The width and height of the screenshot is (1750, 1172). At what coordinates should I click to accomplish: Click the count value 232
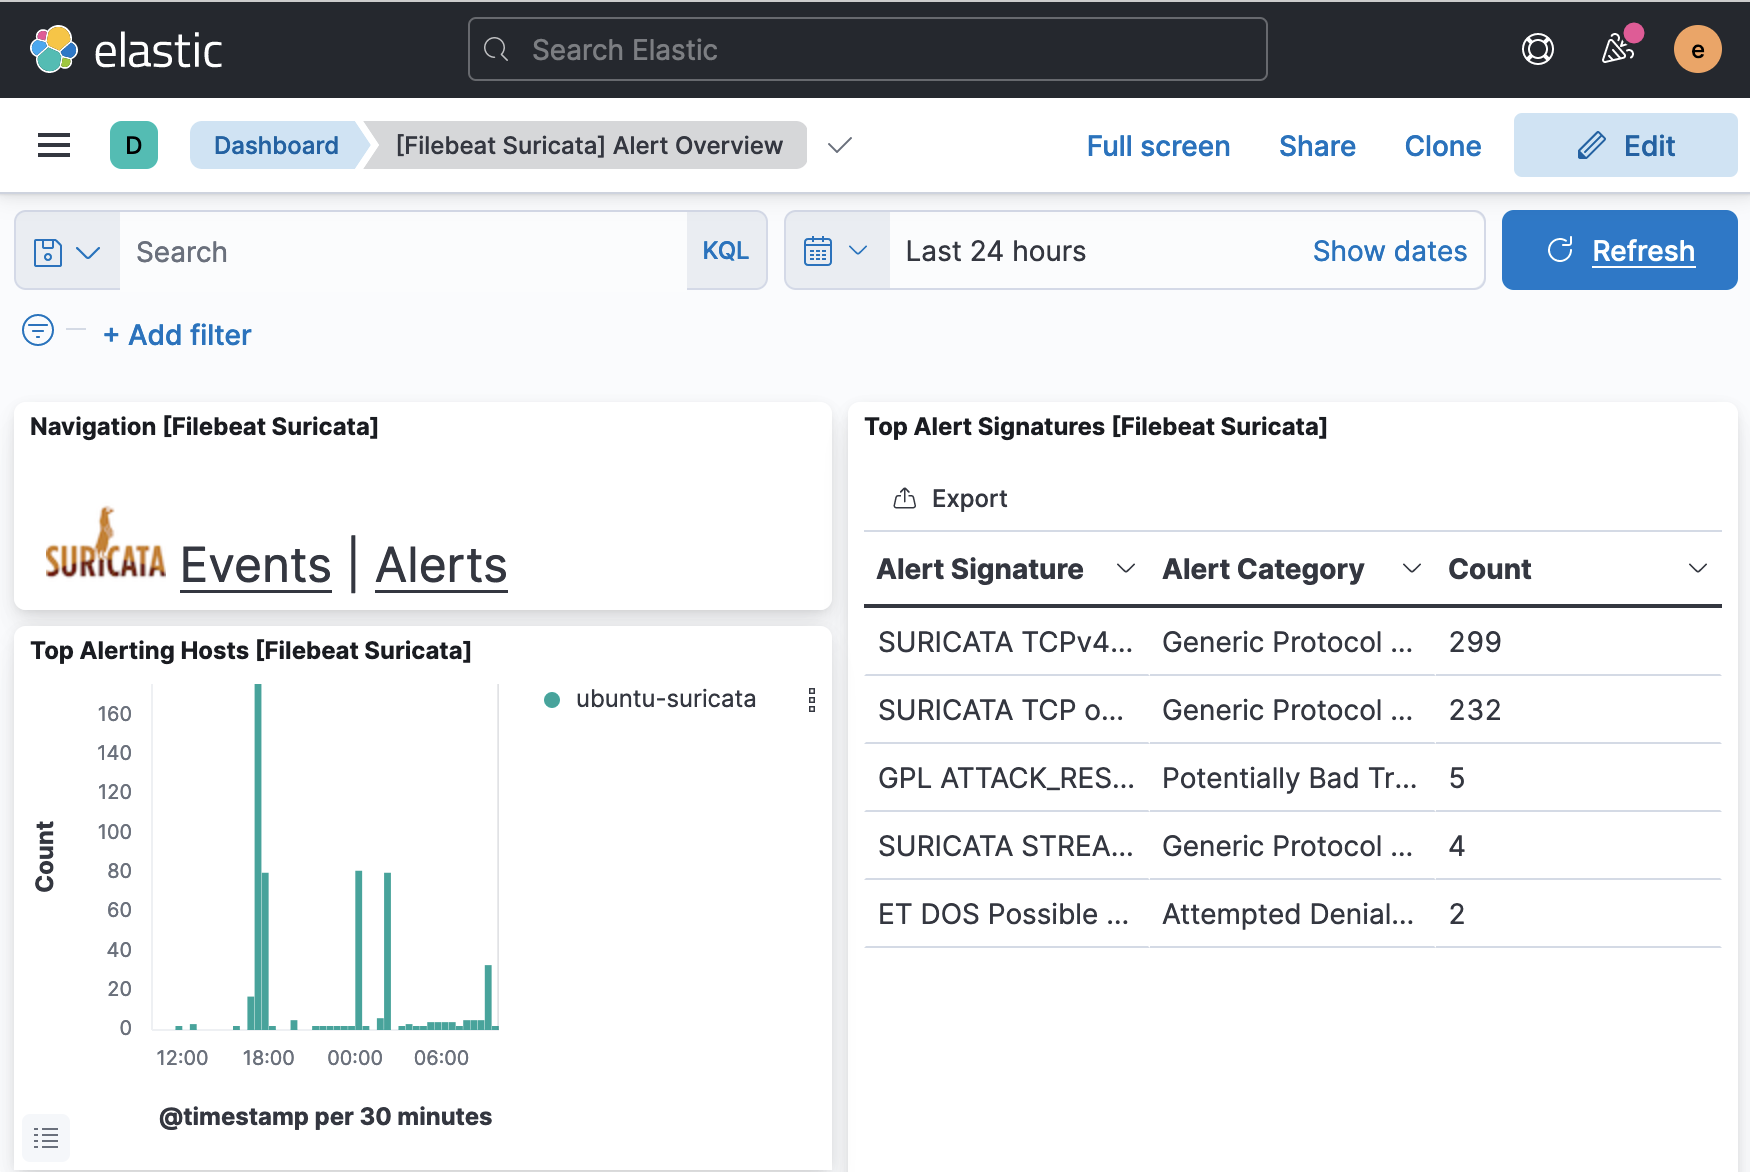pos(1475,710)
